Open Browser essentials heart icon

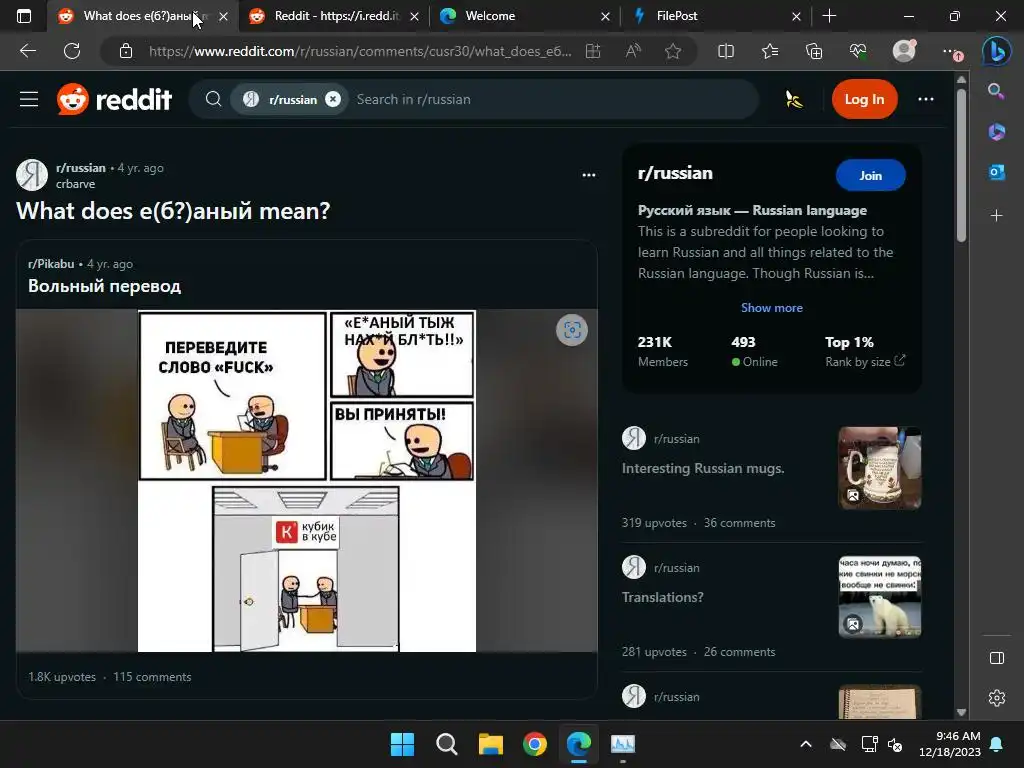click(858, 51)
